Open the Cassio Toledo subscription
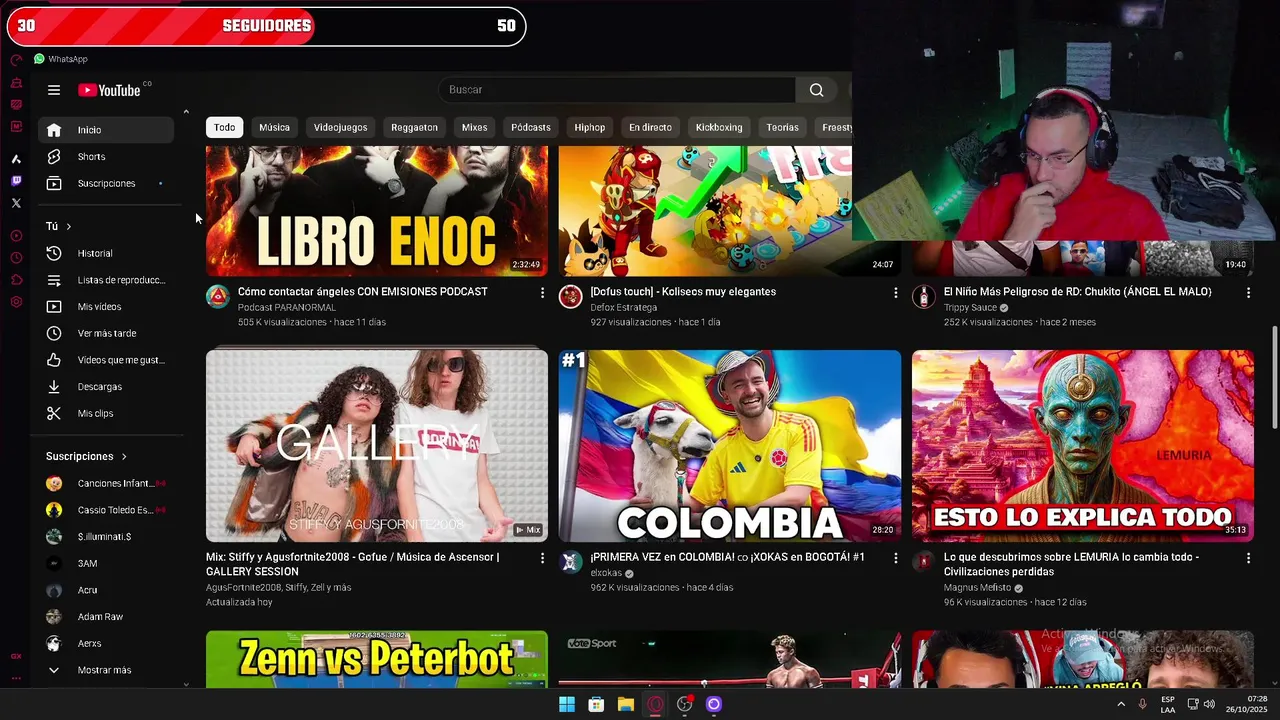 [106, 510]
